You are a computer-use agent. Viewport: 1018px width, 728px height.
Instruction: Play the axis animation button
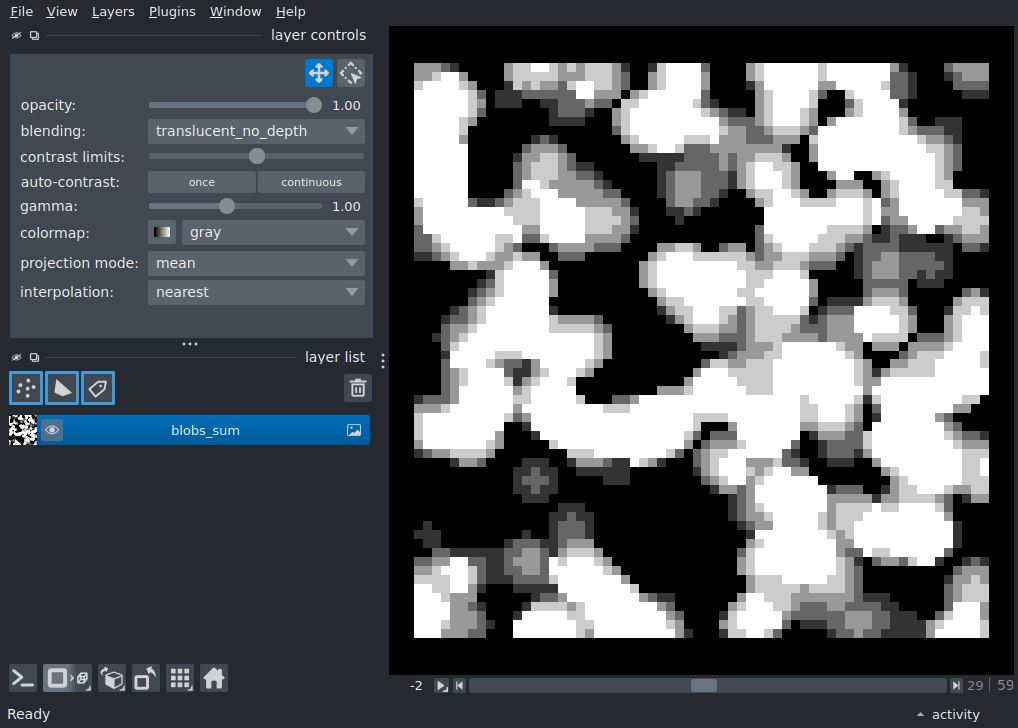coord(441,686)
